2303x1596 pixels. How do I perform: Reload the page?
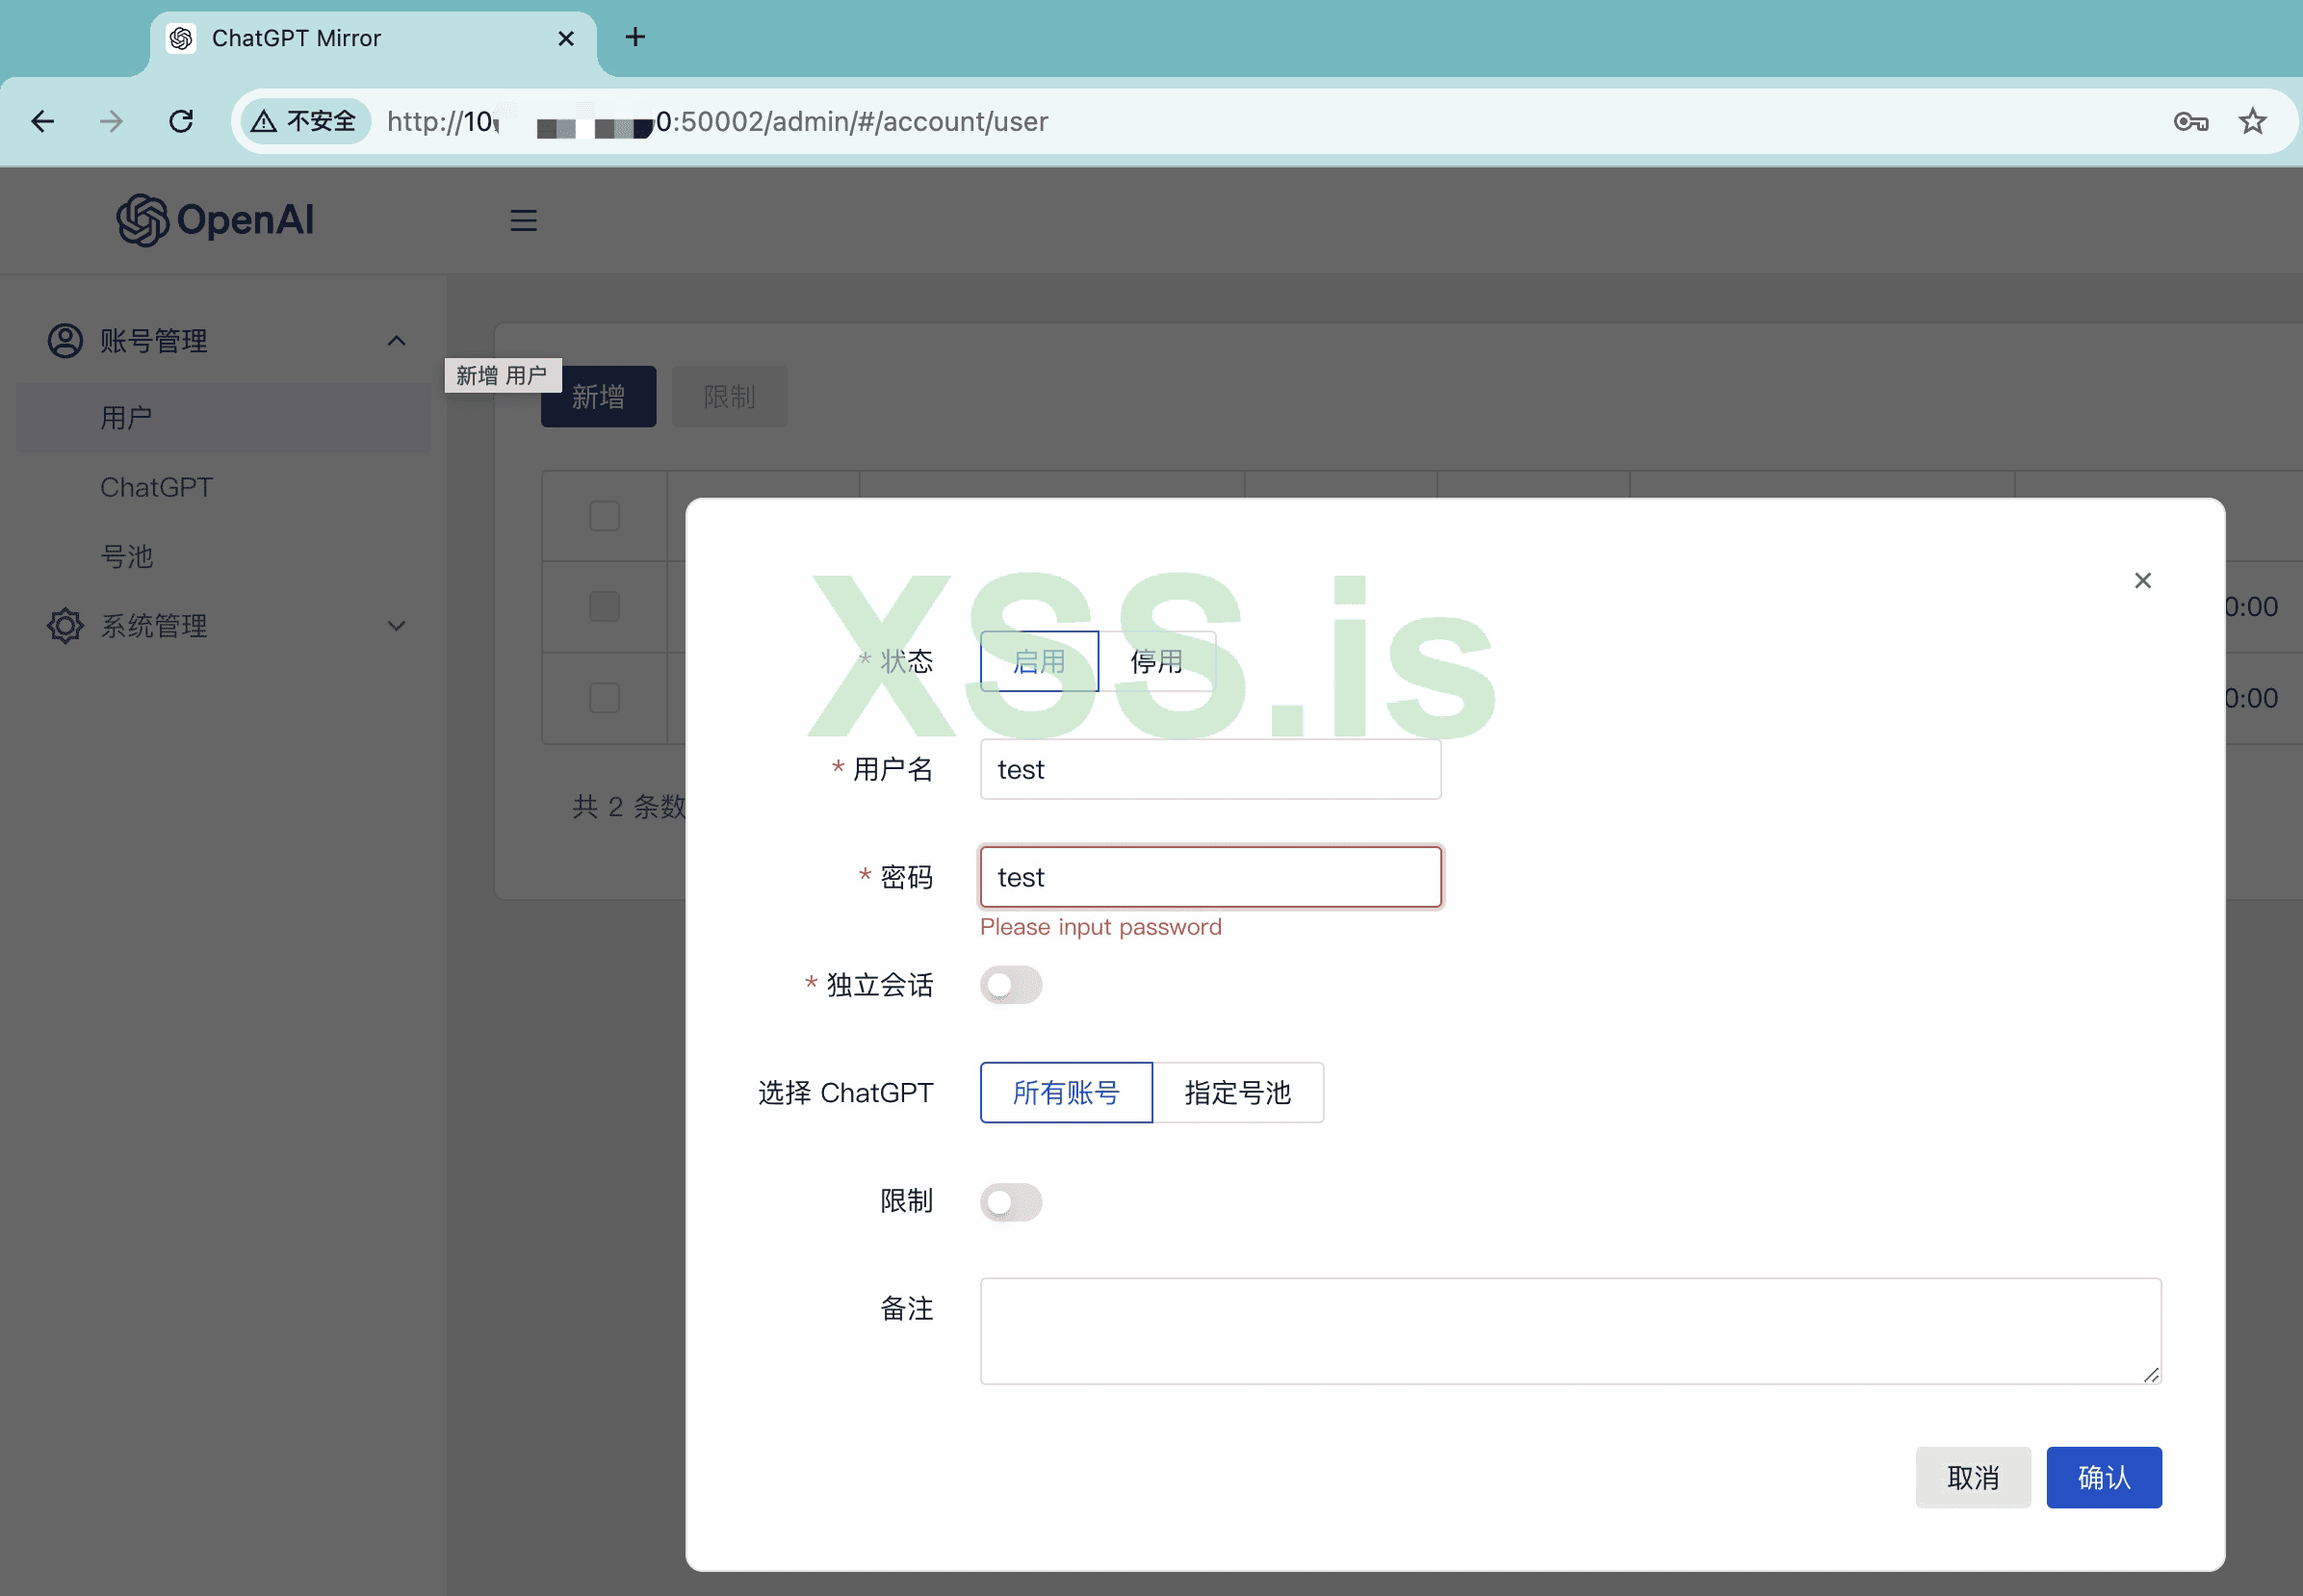click(181, 122)
